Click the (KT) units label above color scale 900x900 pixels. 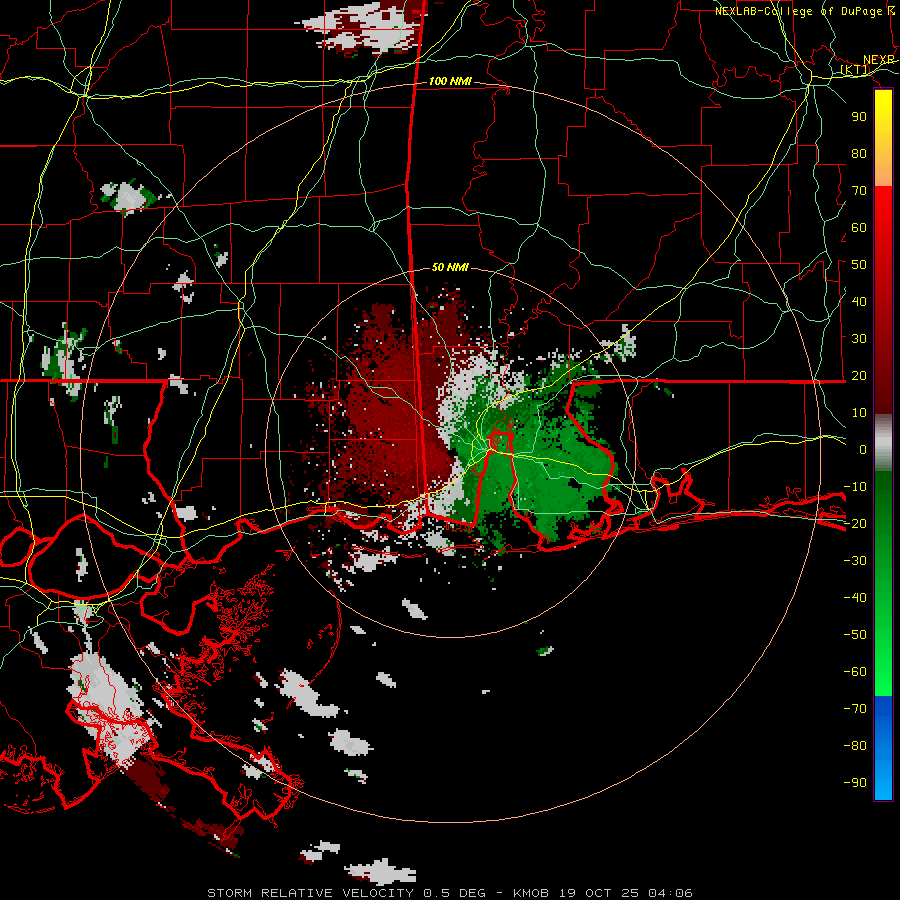click(855, 70)
